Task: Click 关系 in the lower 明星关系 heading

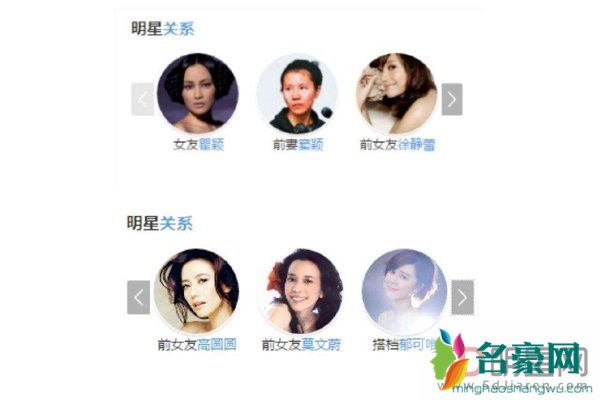Action: [176, 223]
